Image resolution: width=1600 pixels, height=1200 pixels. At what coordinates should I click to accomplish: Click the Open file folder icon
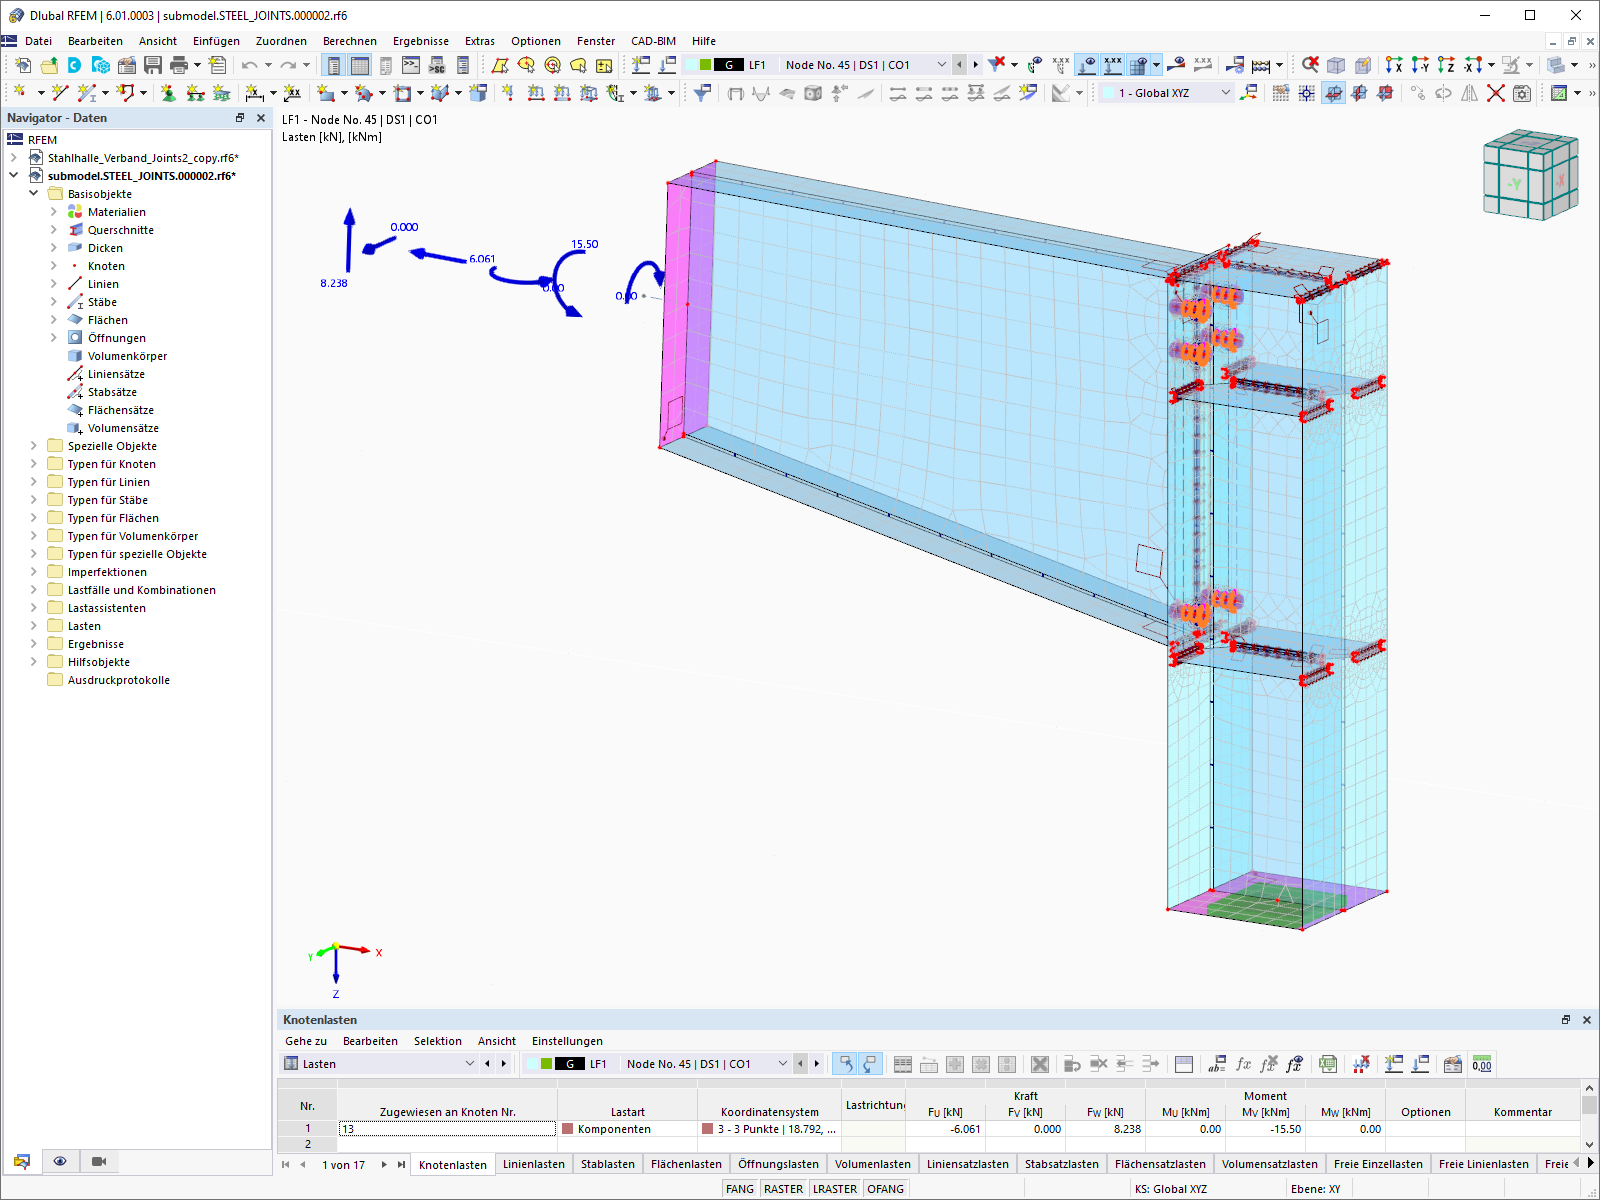point(49,65)
